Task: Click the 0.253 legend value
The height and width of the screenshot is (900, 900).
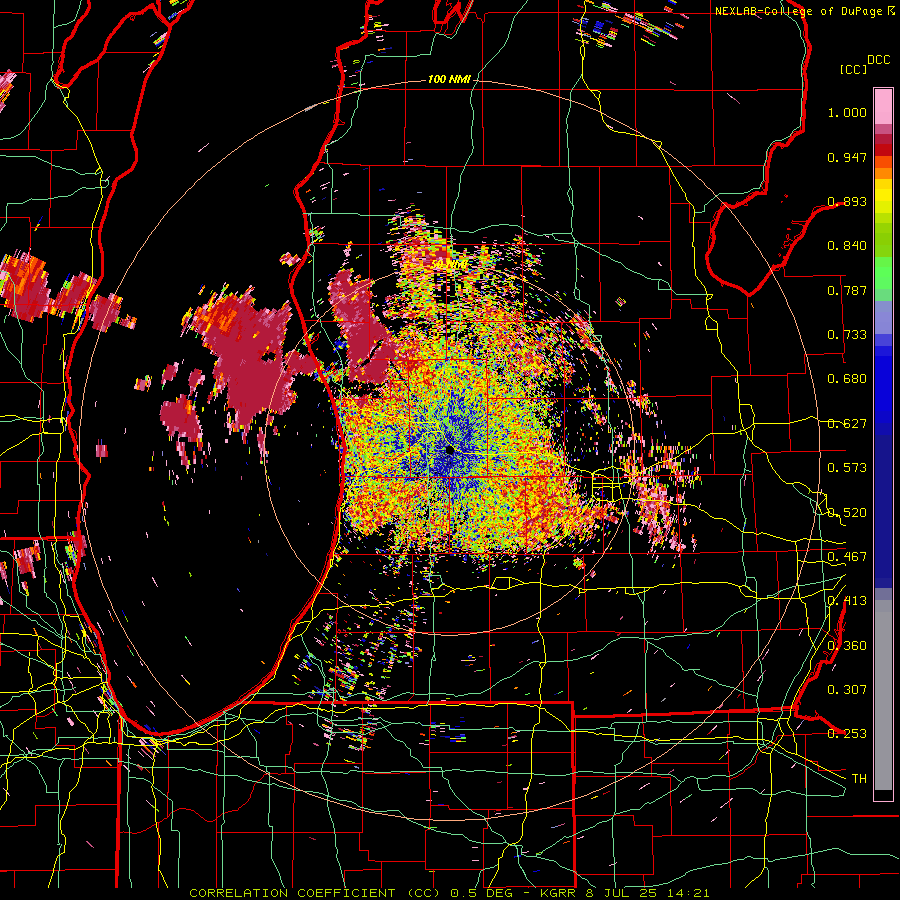Action: pyautogui.click(x=847, y=734)
